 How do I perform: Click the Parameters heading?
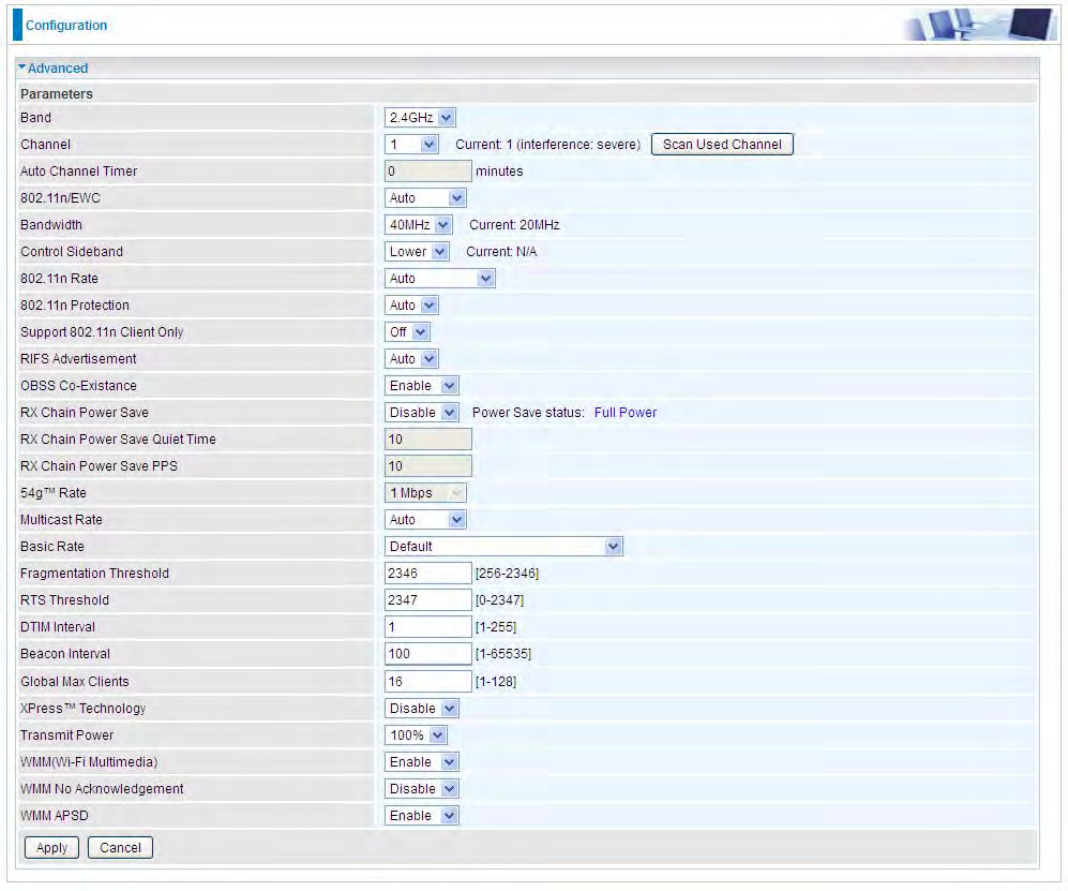pos(57,94)
